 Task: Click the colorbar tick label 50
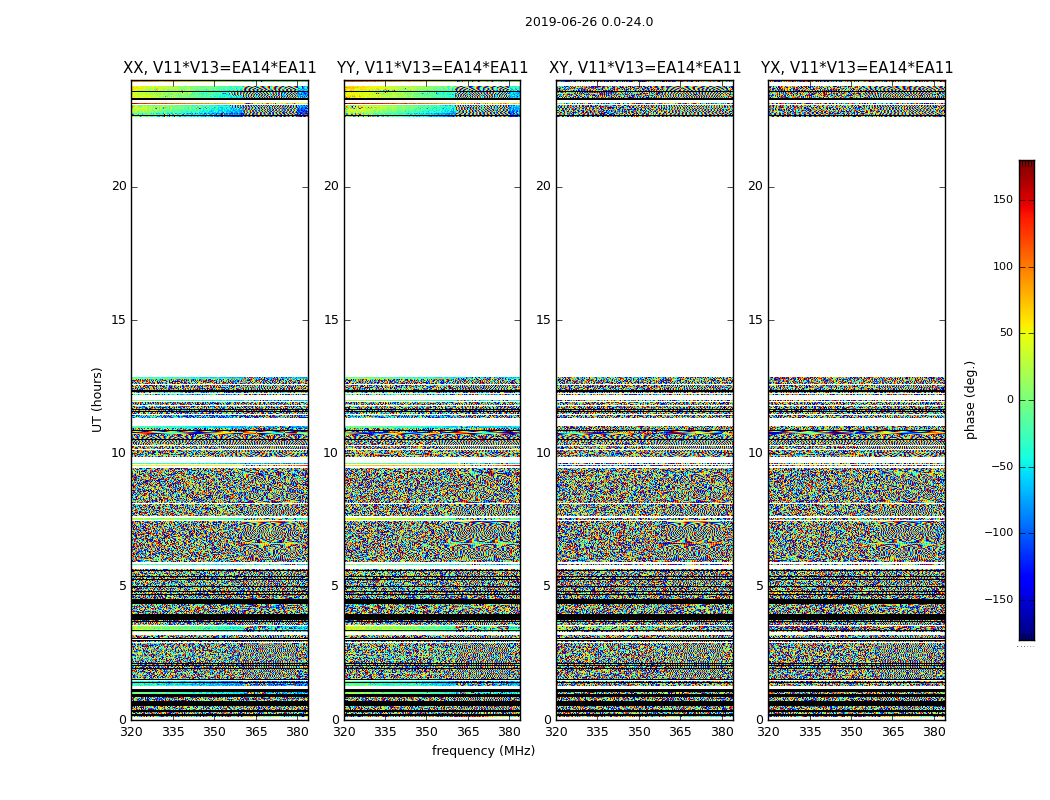coord(1006,333)
